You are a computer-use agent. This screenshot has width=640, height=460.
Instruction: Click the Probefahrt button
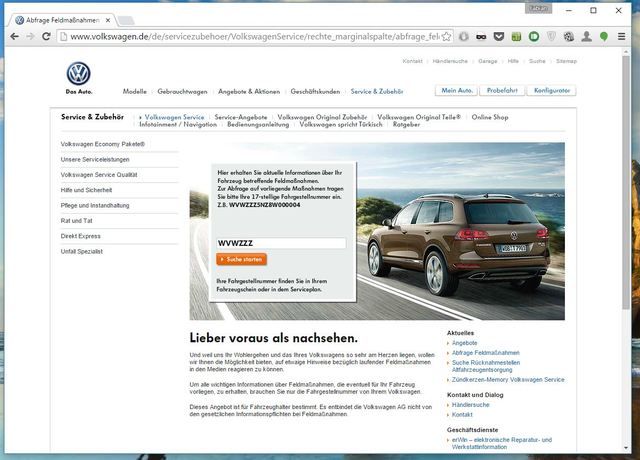point(502,91)
